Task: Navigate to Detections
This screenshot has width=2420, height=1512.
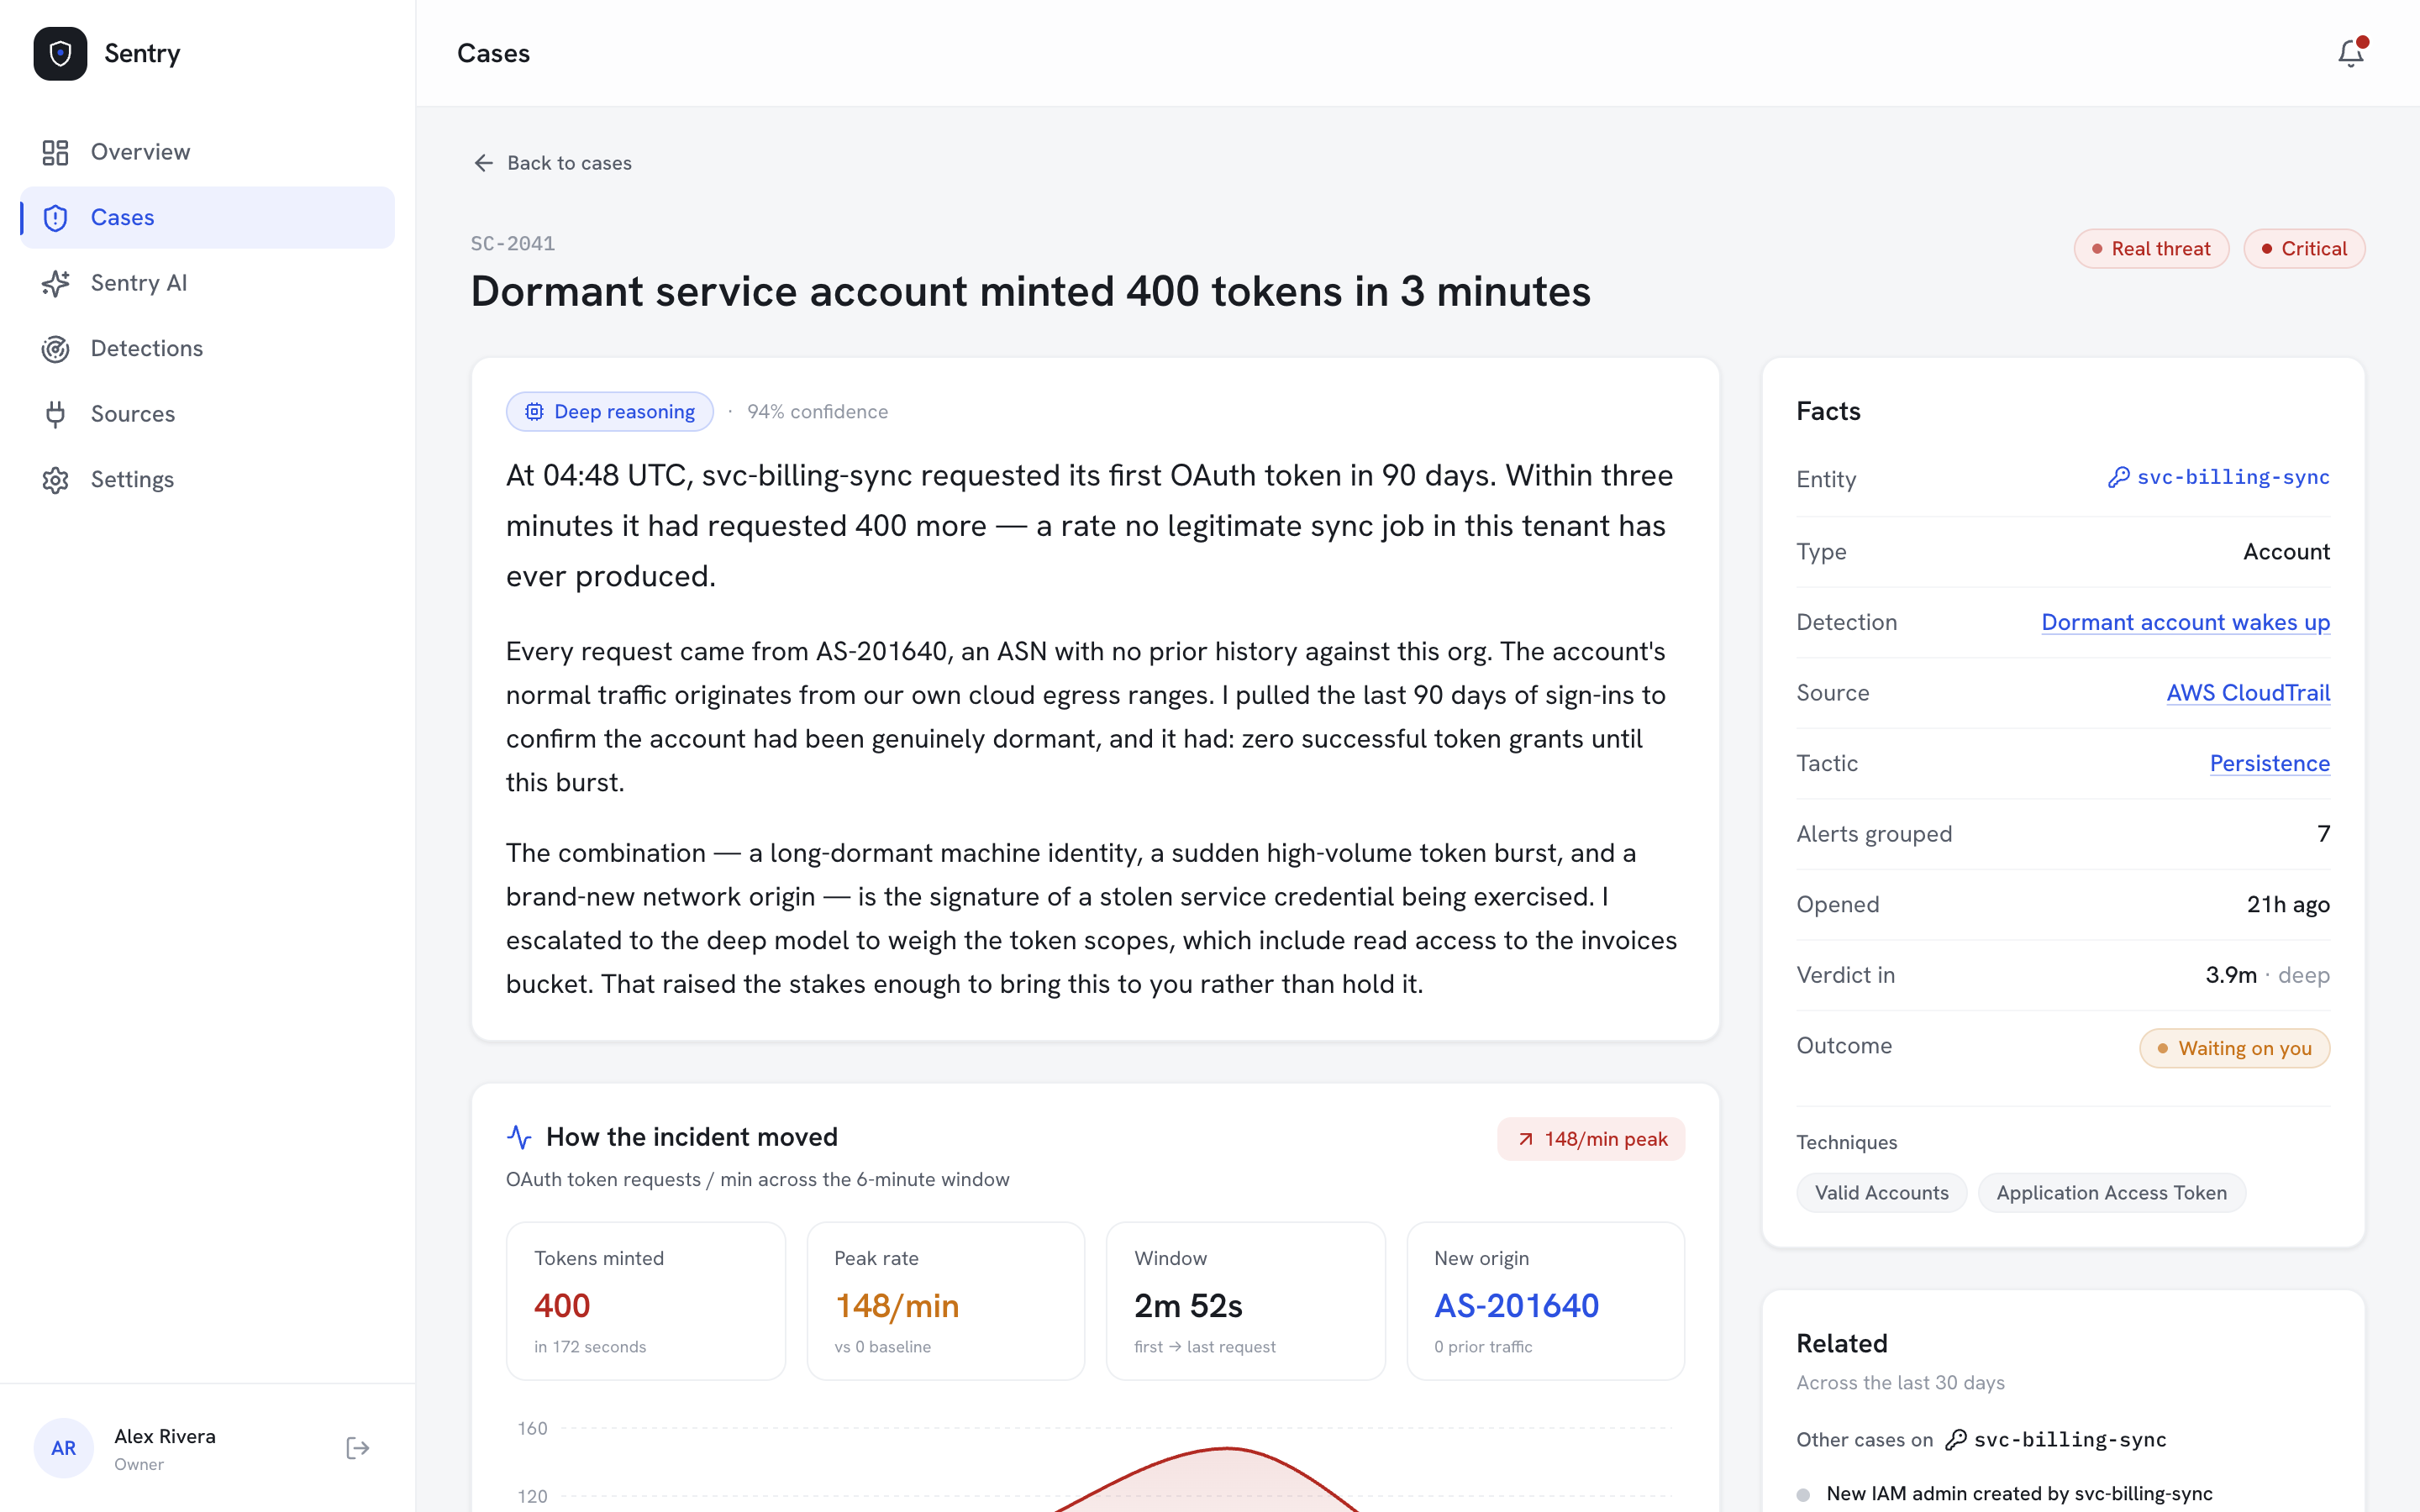Action: click(207, 349)
